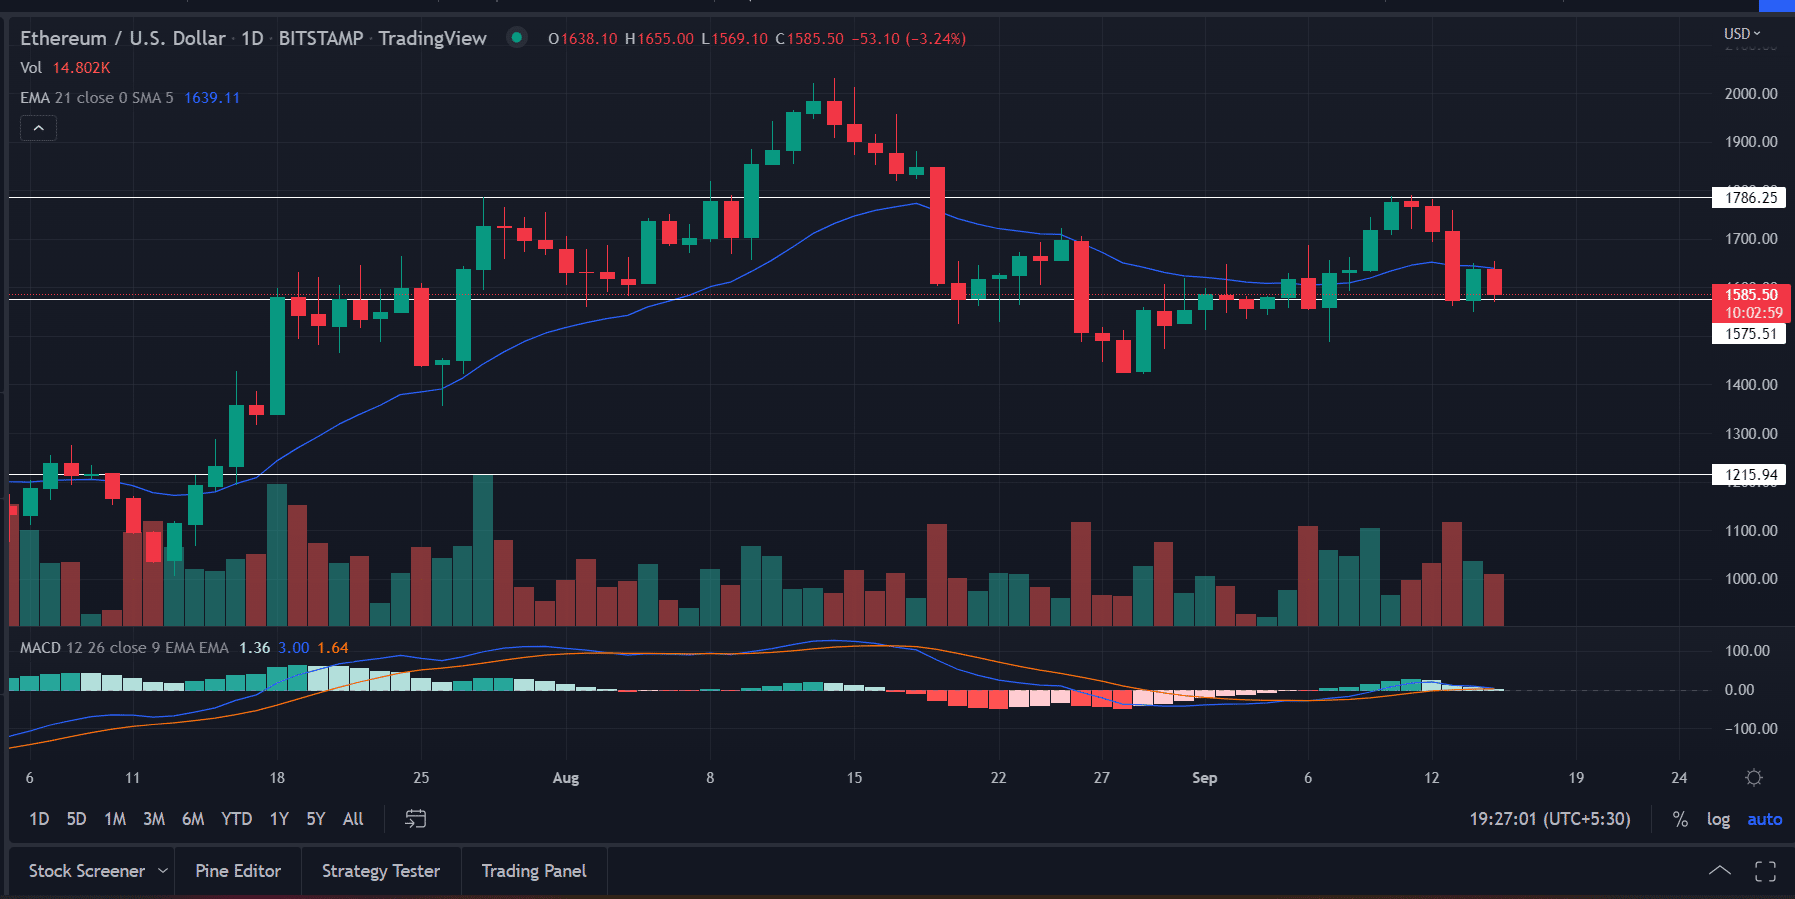
Task: Collapse the indicator legend chevron button
Action: pyautogui.click(x=38, y=128)
